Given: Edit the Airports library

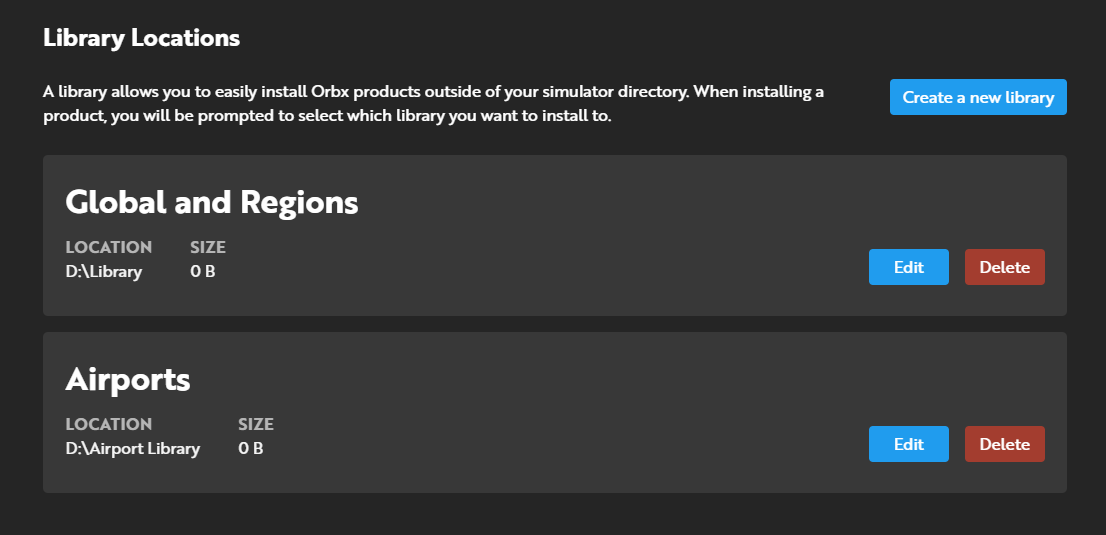Looking at the screenshot, I should [x=908, y=444].
